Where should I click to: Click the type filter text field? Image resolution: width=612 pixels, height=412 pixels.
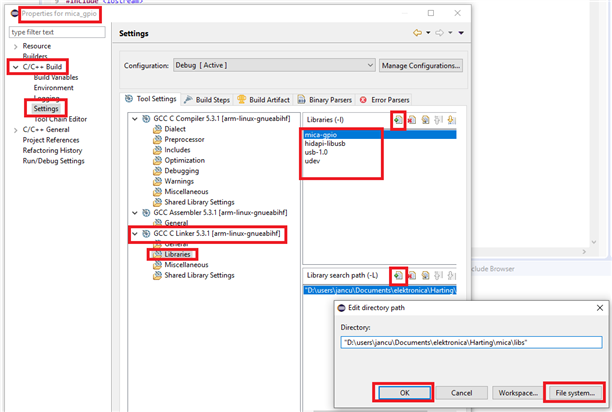pos(57,32)
